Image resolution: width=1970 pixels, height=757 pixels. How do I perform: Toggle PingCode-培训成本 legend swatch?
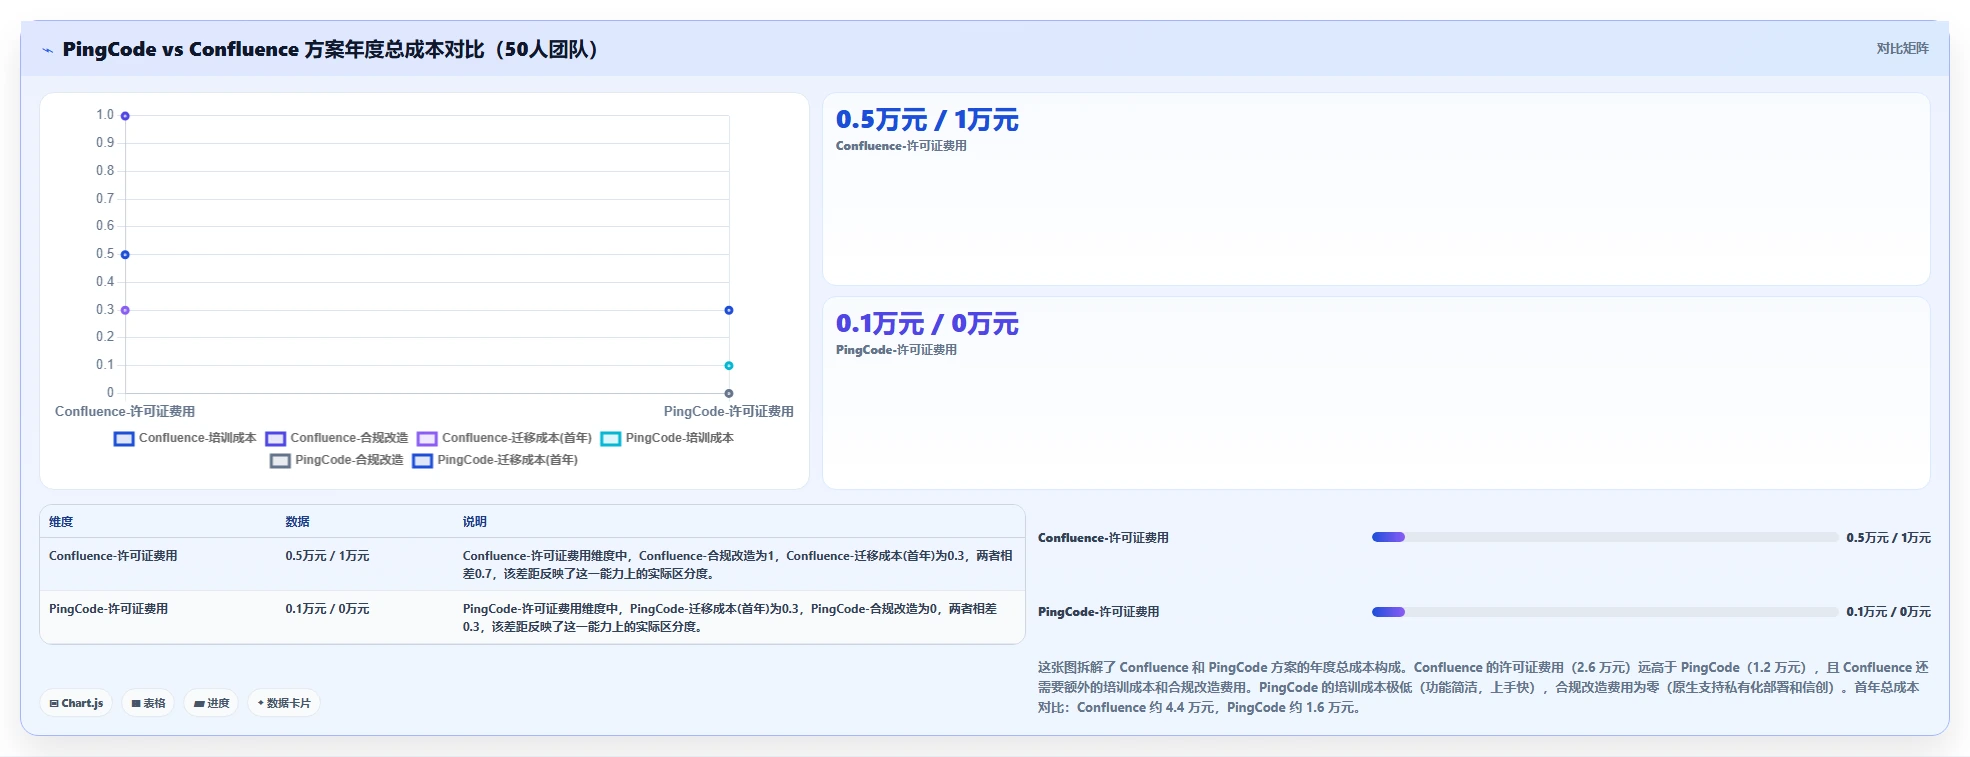[611, 439]
